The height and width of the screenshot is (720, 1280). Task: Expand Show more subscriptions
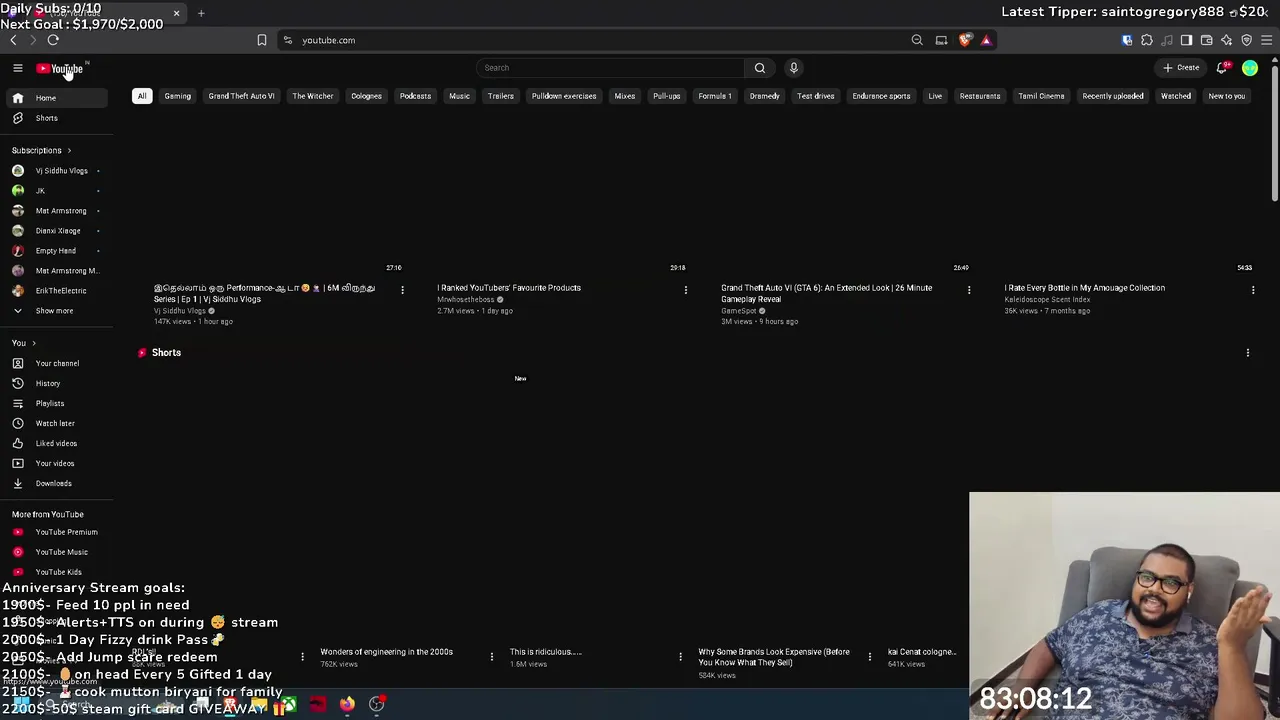click(56, 311)
